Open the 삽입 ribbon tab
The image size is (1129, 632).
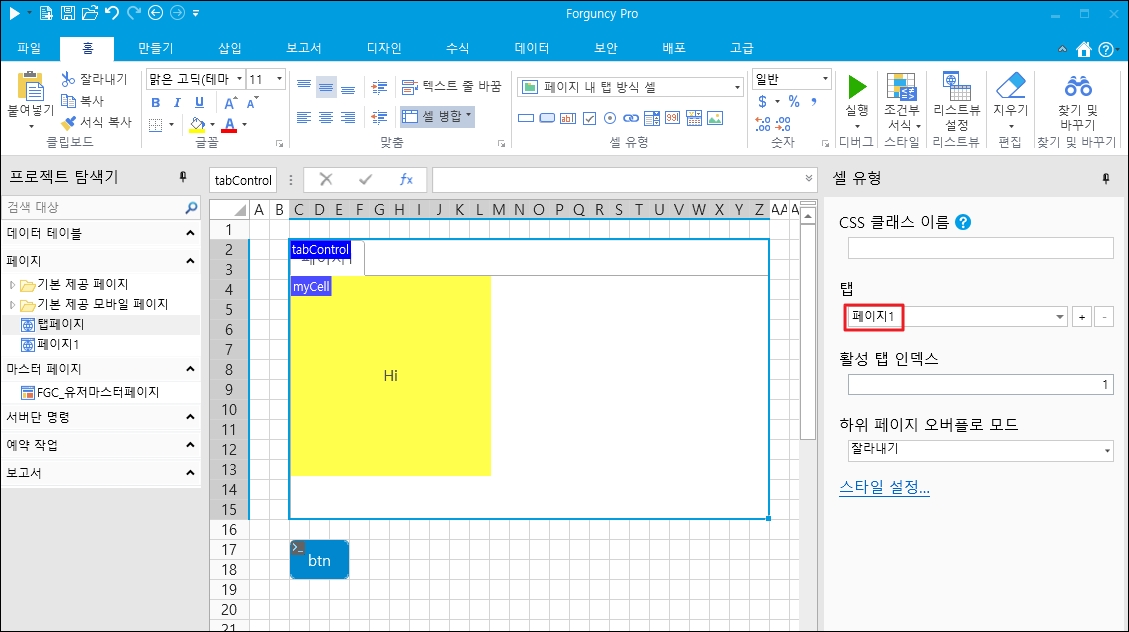coord(230,48)
